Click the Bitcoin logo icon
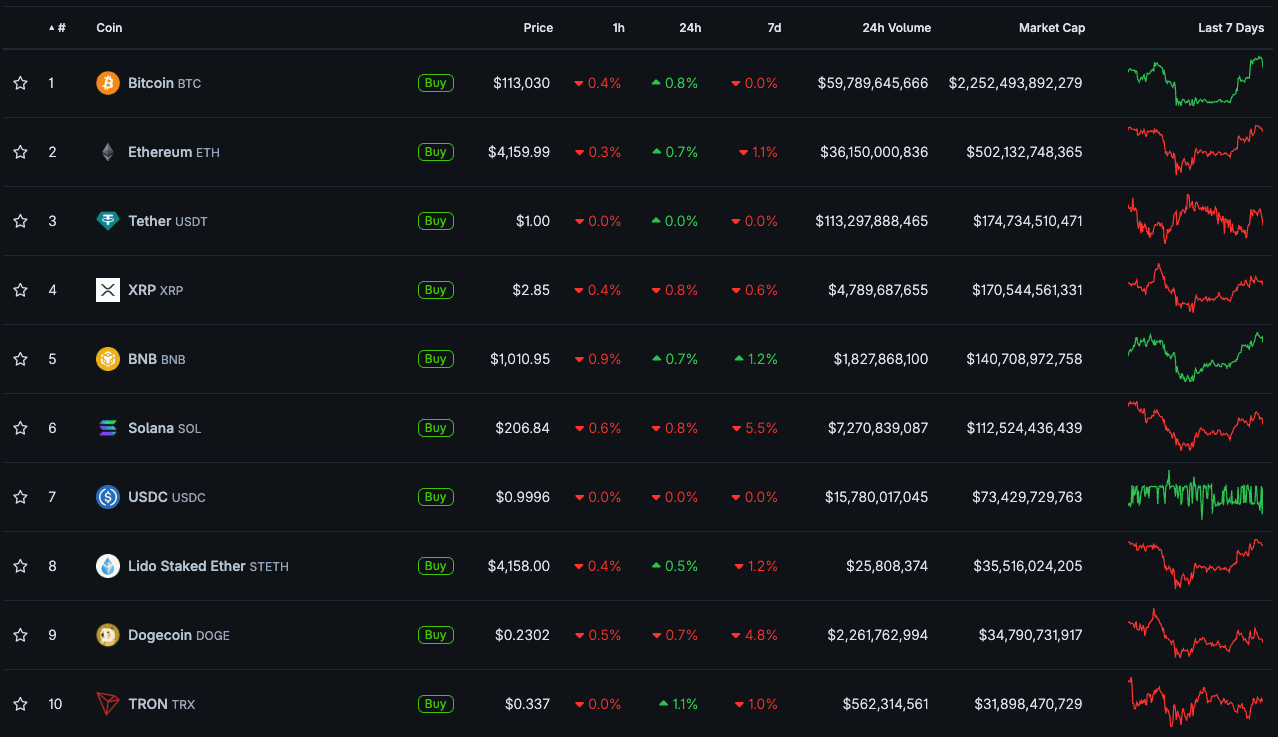The height and width of the screenshot is (737, 1278). tap(108, 83)
